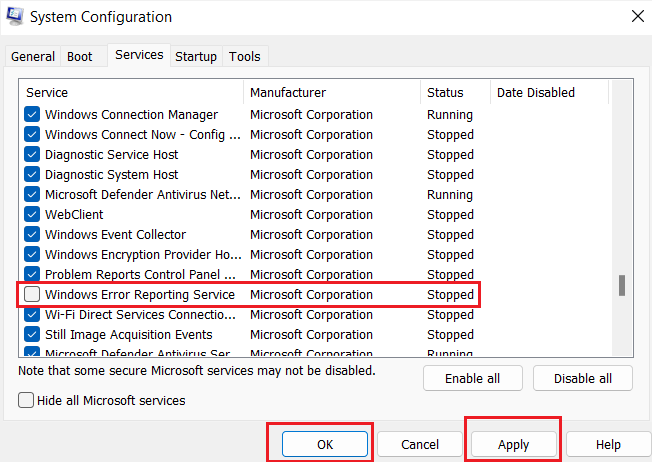Select the 'Windows Event Collector' row text
The height and width of the screenshot is (462, 652).
pos(115,234)
